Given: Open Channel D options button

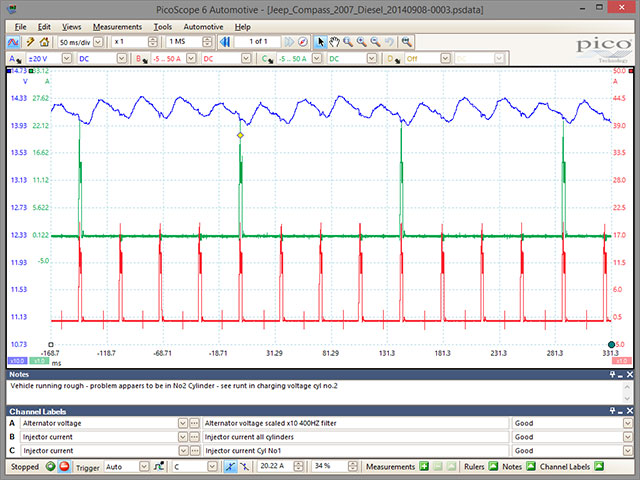Looking at the screenshot, I should [x=393, y=59].
